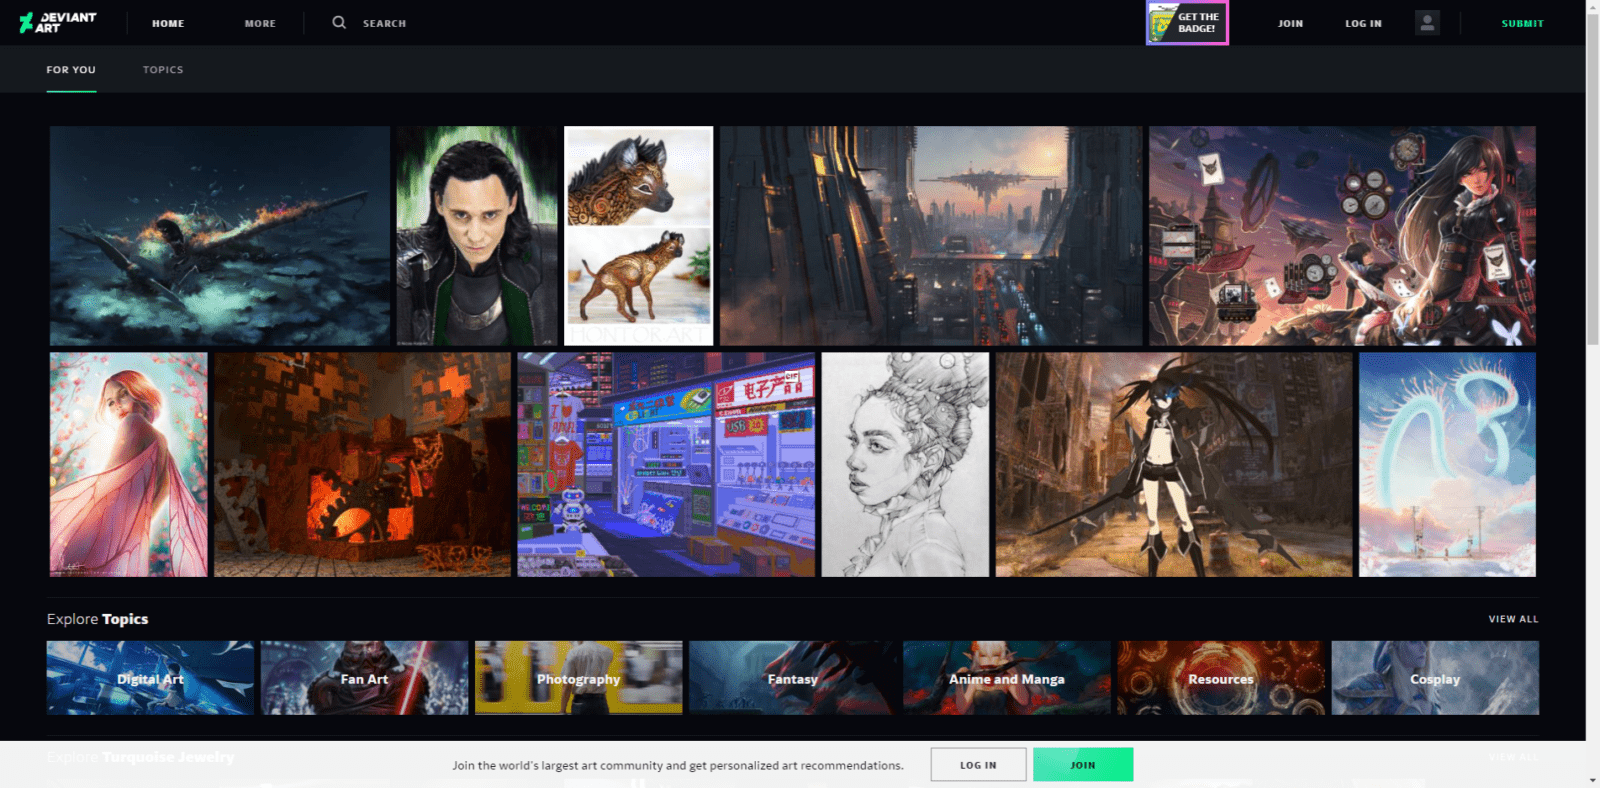Open the ornate hyena sculpture artwork
Screen dimensions: 1600x788
point(639,236)
